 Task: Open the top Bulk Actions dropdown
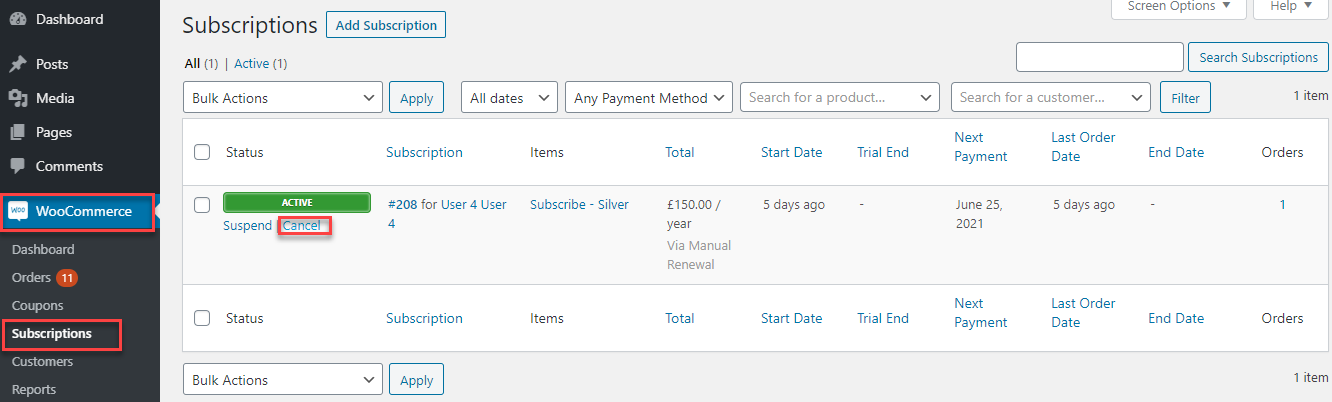coord(283,98)
